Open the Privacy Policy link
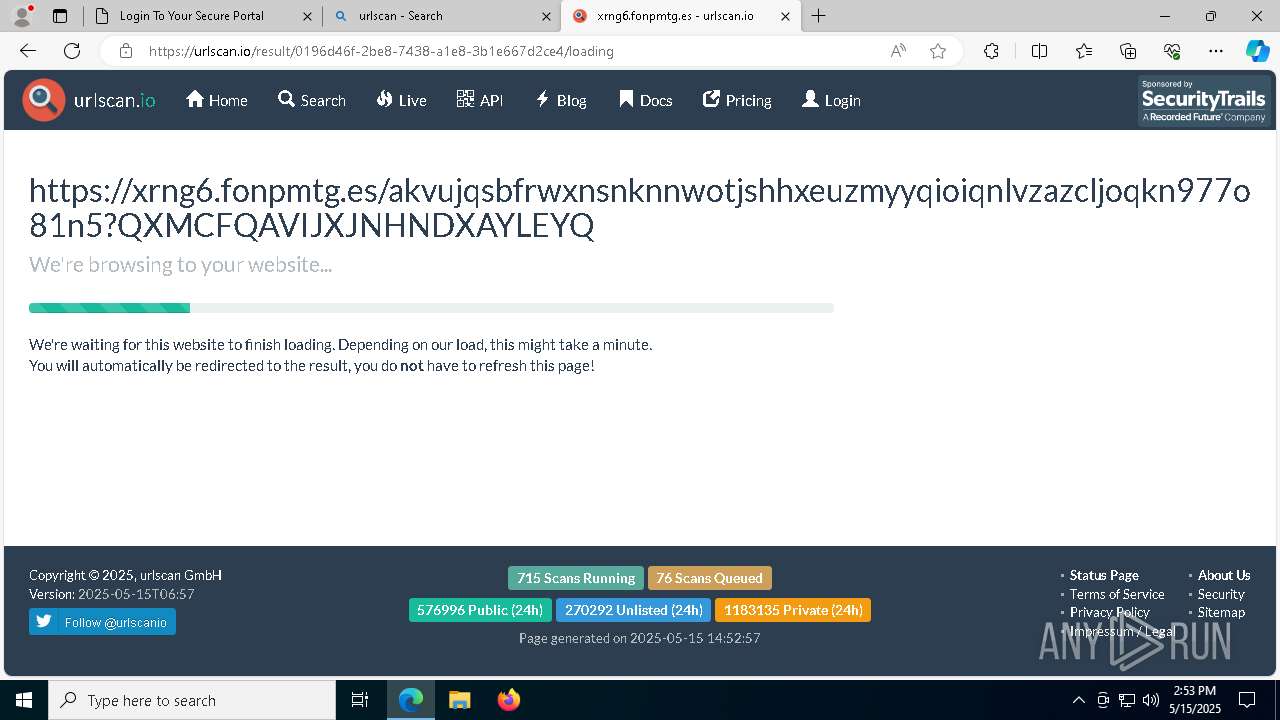The height and width of the screenshot is (720, 1280). (x=1110, y=612)
